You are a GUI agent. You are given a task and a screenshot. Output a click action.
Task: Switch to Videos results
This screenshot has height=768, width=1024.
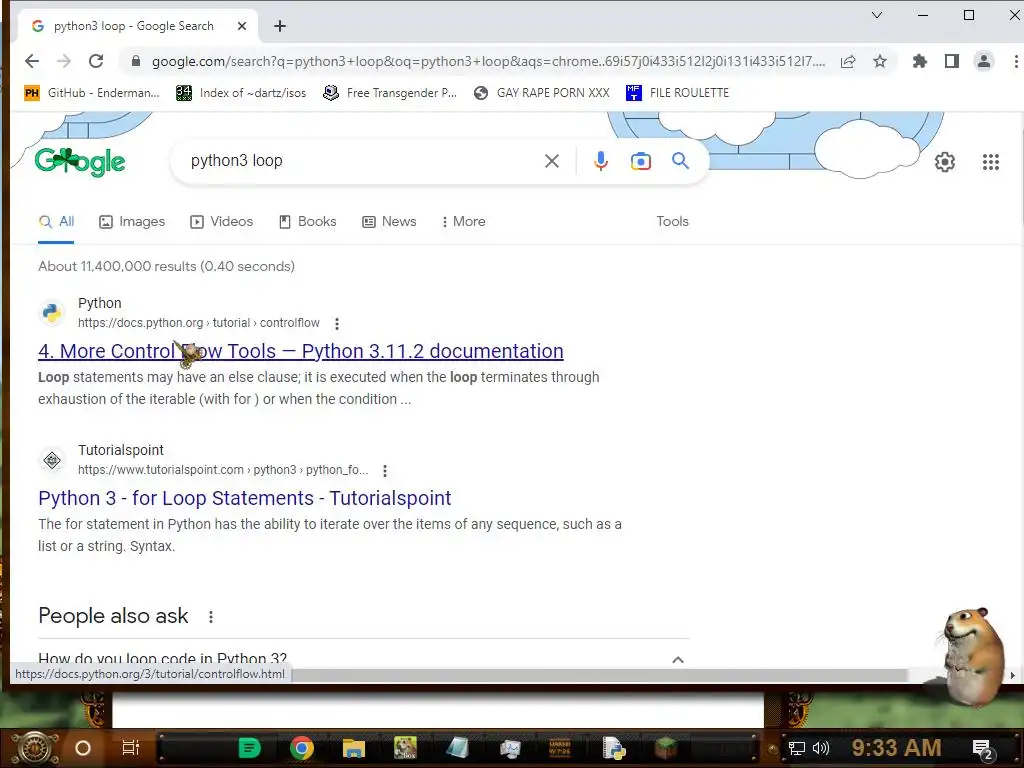[x=221, y=221]
